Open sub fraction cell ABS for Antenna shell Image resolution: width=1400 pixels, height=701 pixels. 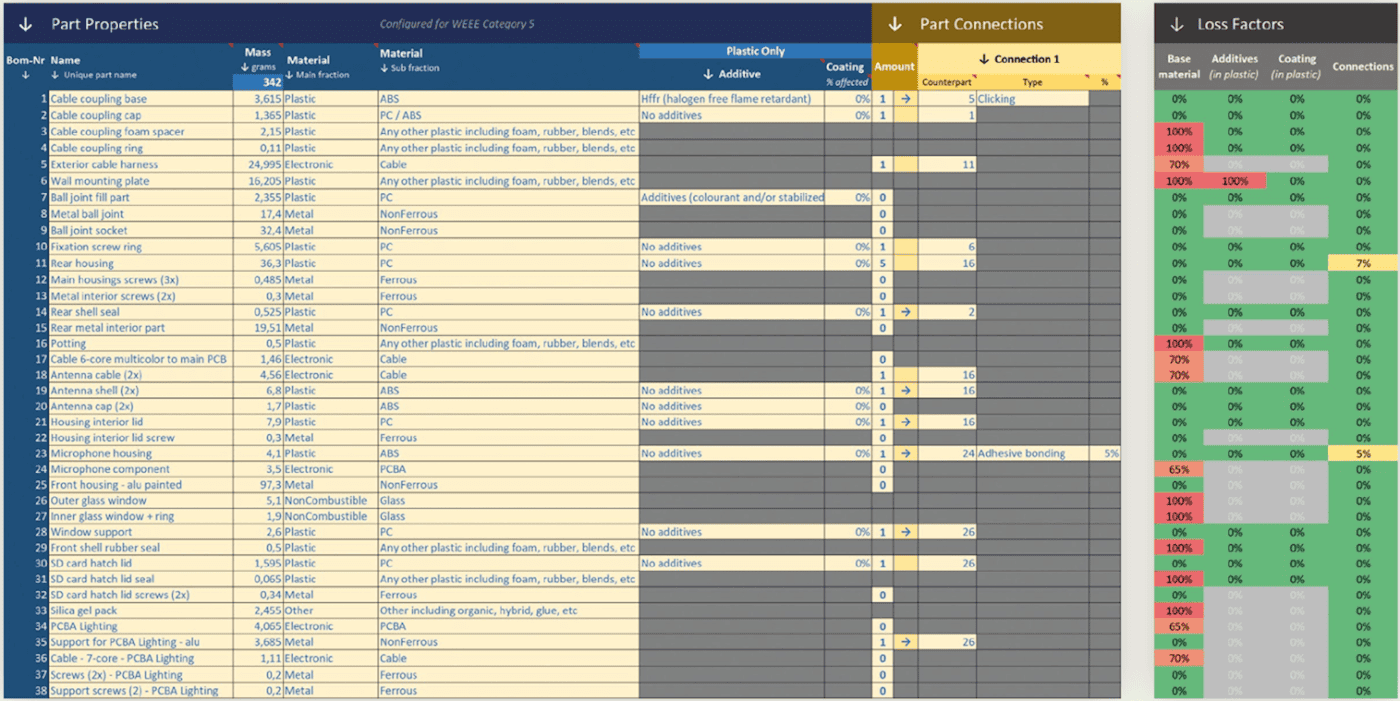[507, 390]
